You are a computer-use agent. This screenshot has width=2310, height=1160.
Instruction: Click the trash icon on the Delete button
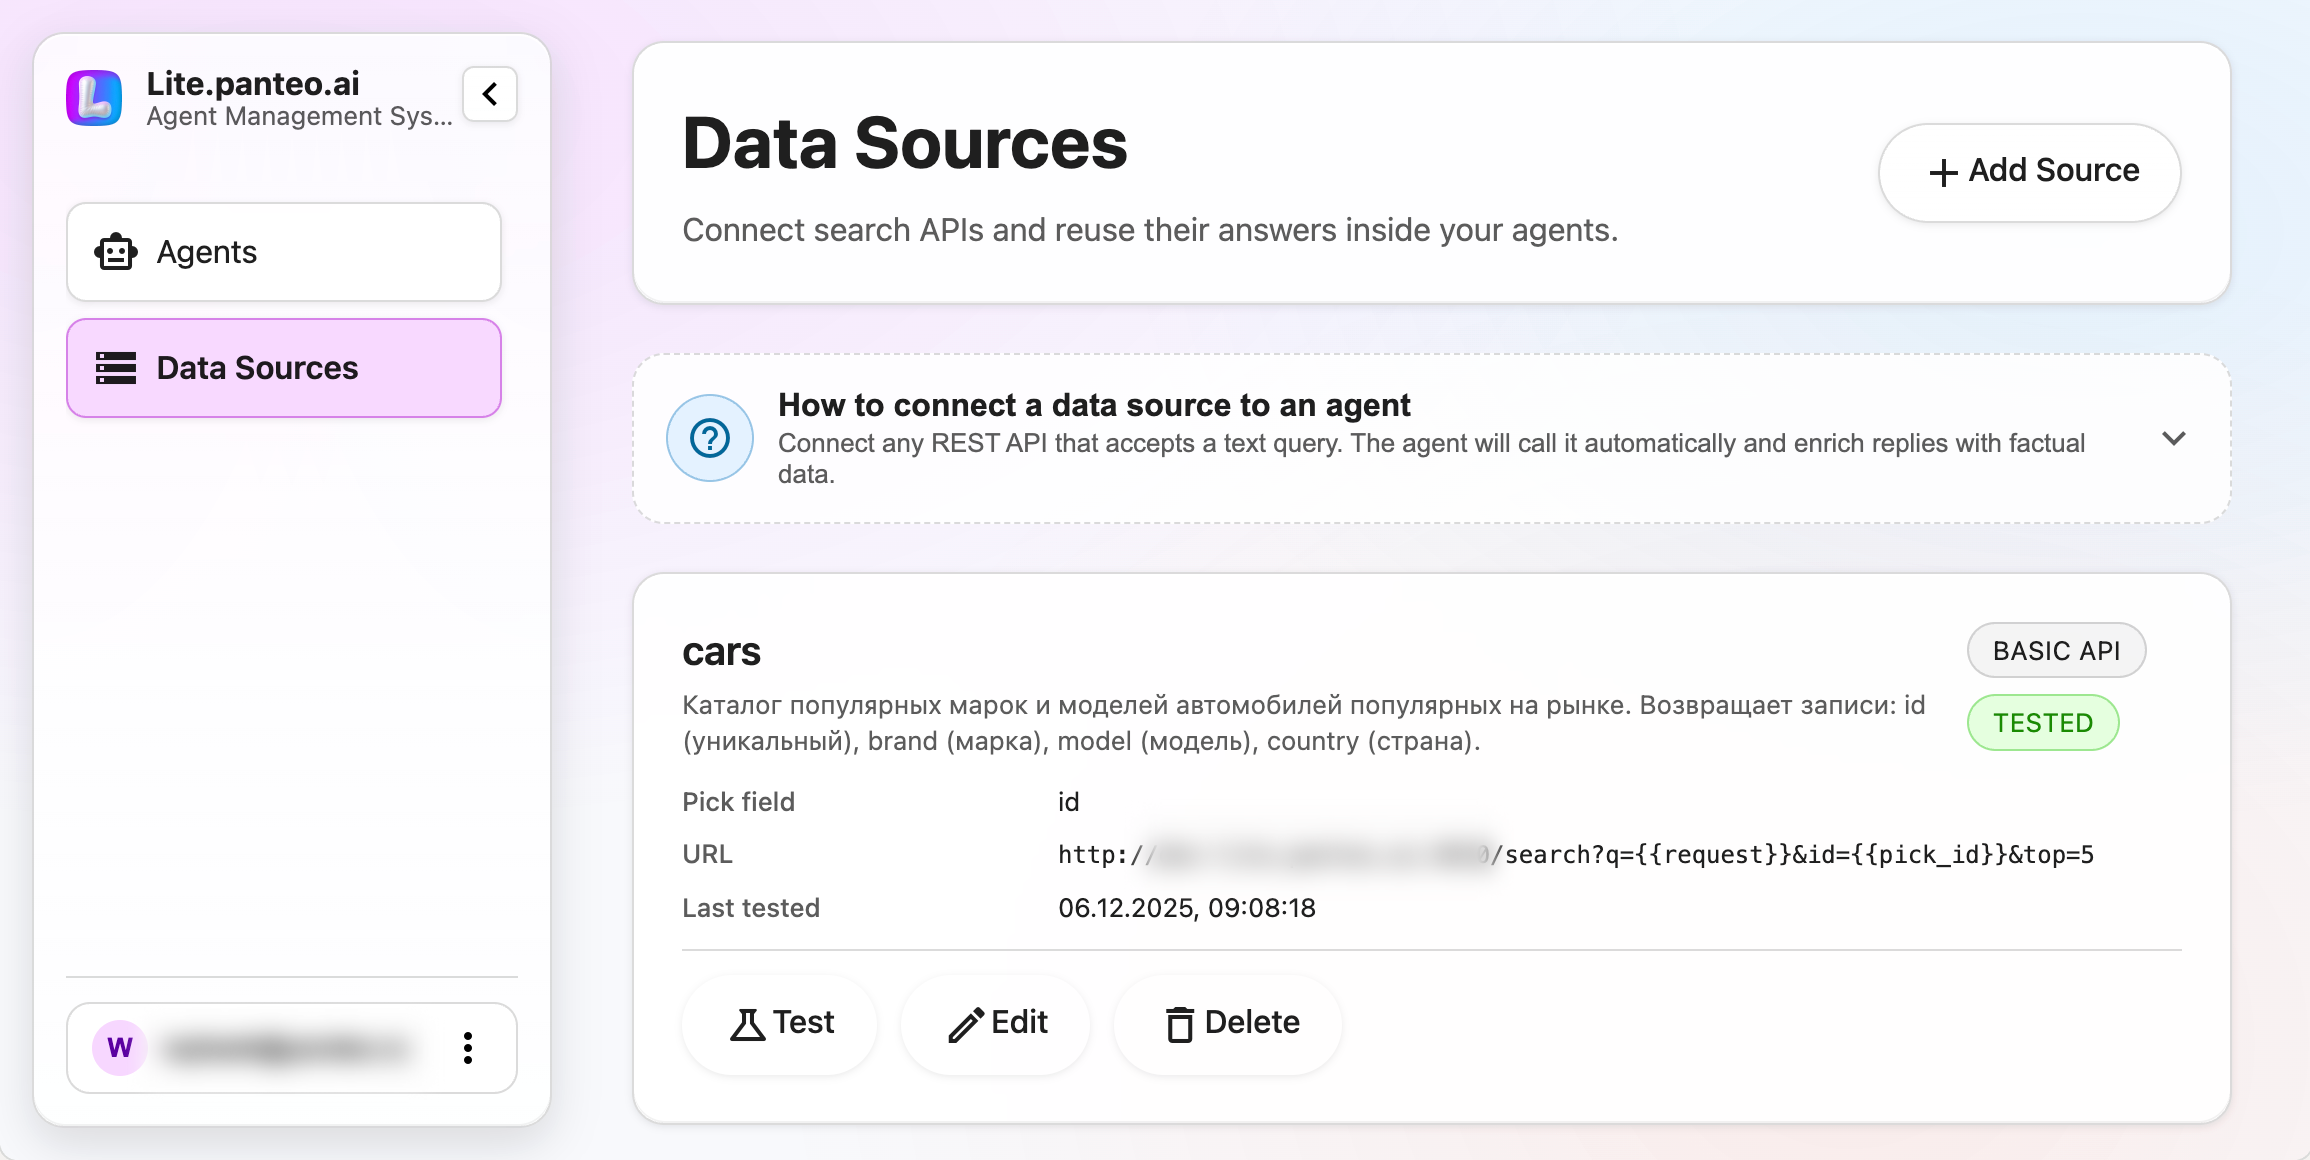pos(1180,1023)
